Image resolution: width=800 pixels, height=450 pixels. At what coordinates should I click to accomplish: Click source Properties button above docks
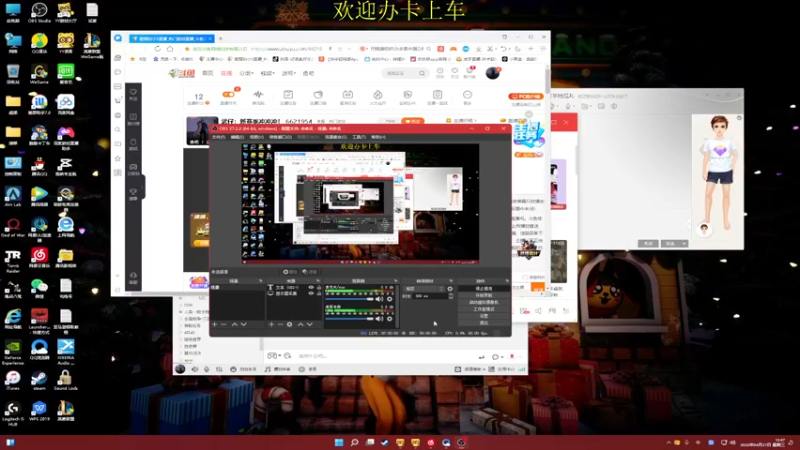click(x=290, y=272)
